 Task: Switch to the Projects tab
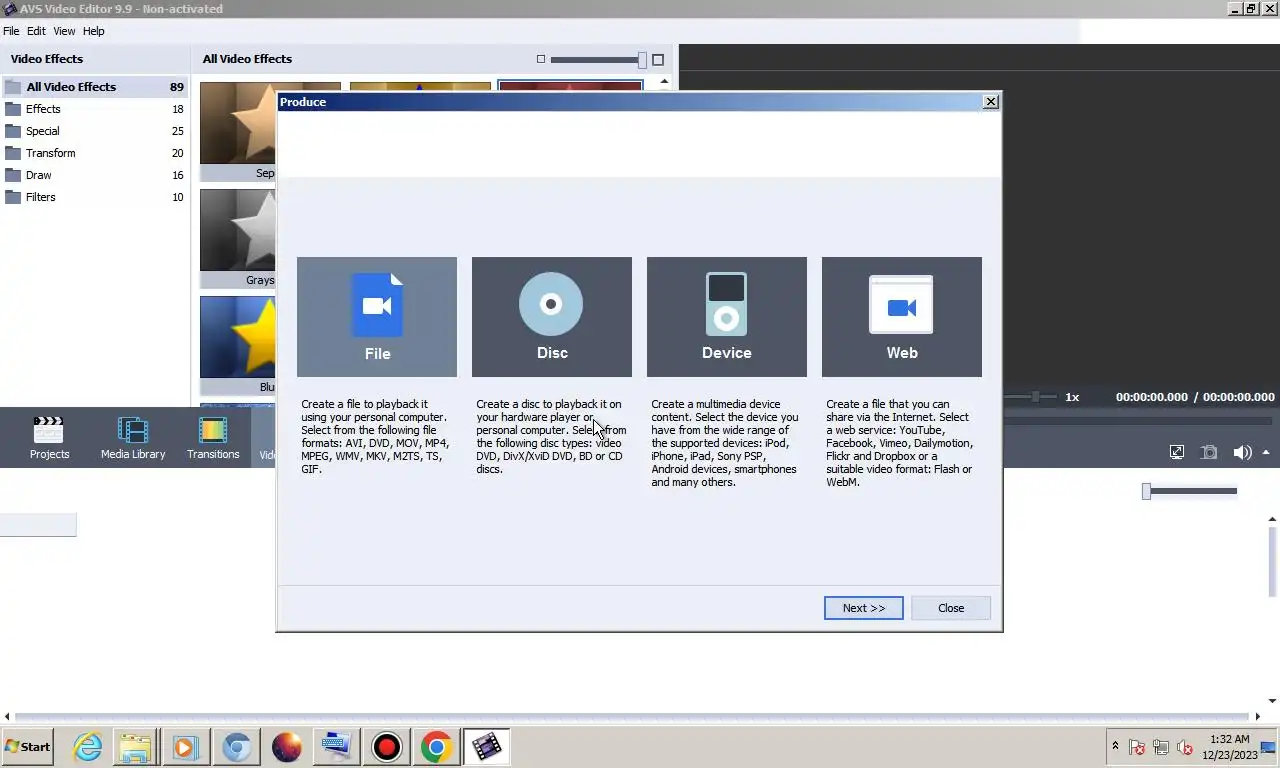[x=49, y=438]
